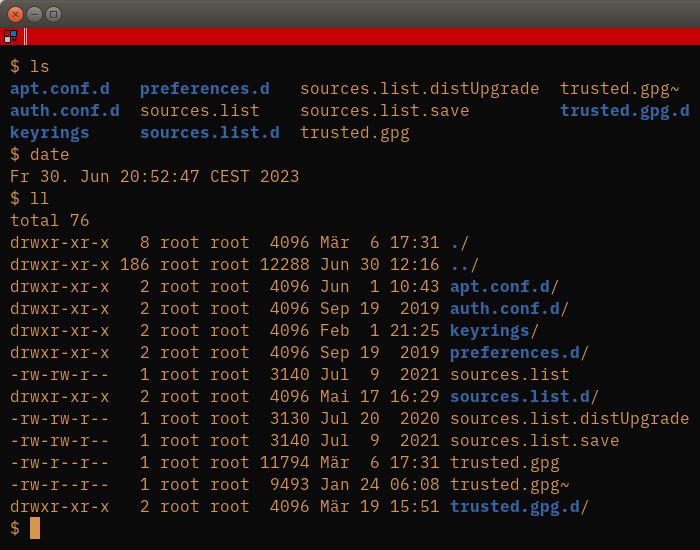Click the 12288 size of the ../ entry

[285, 264]
